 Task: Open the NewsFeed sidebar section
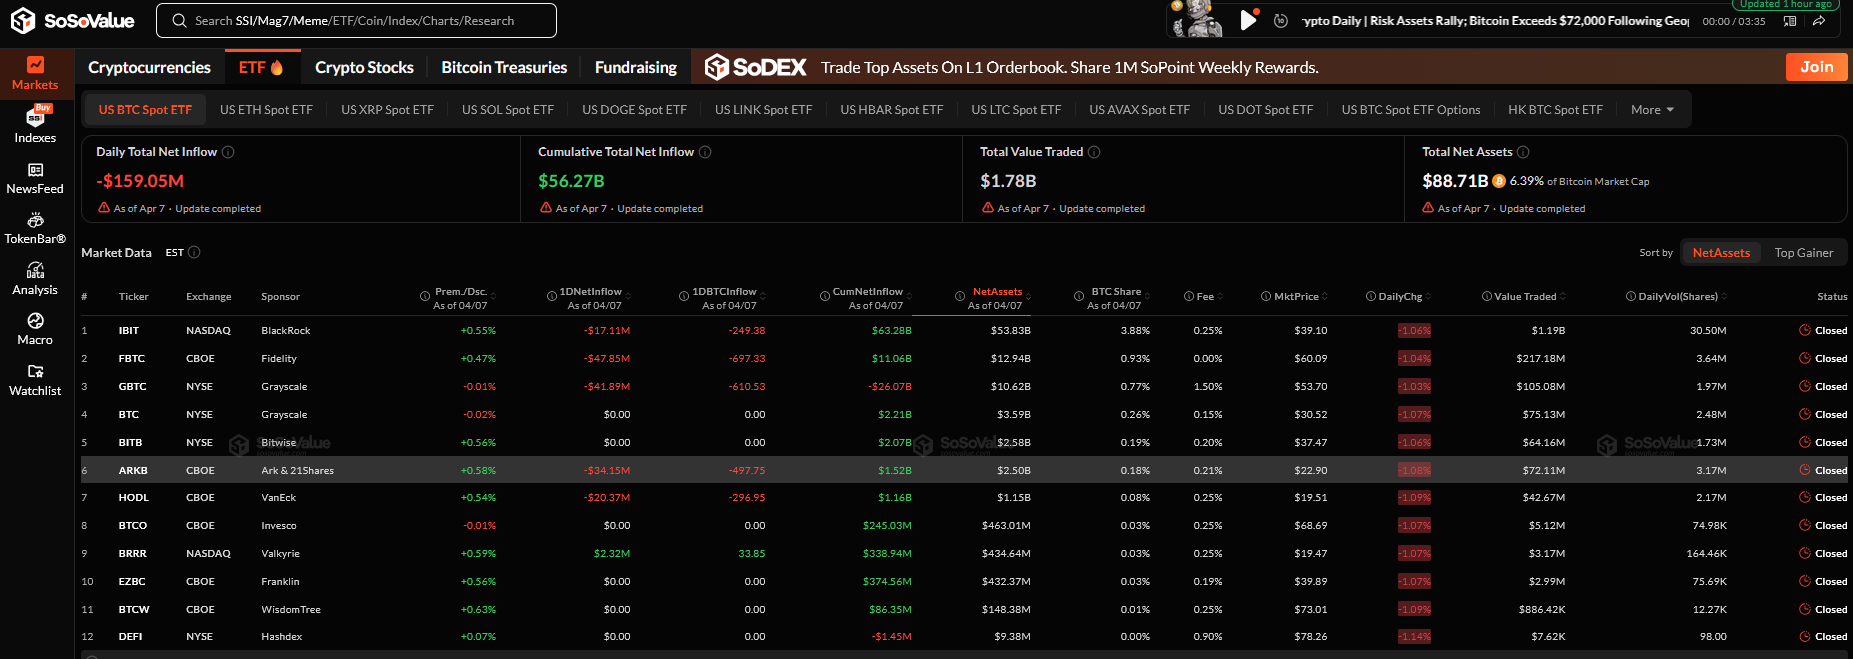coord(35,178)
